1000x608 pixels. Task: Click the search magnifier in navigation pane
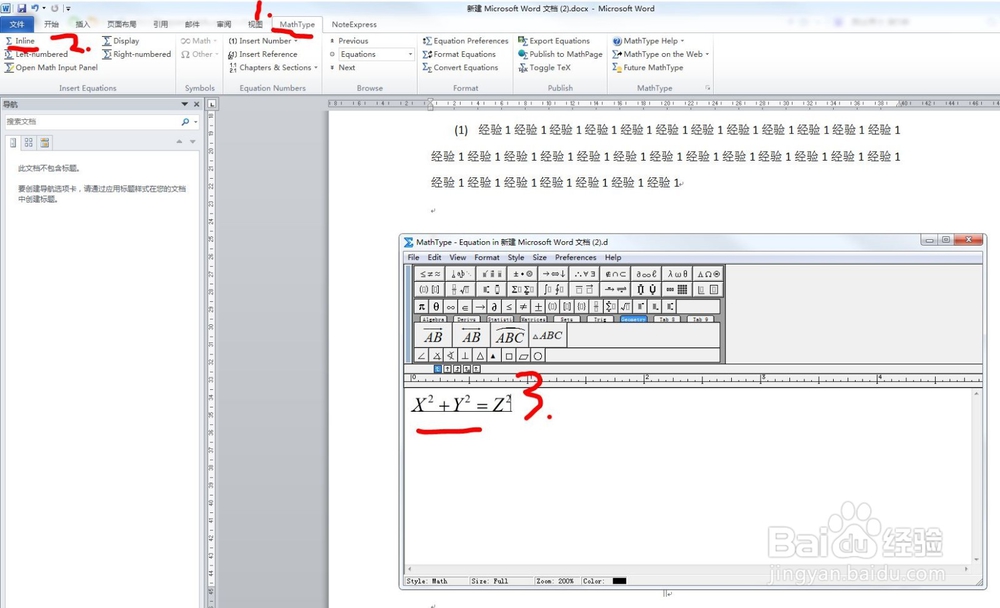pos(186,122)
